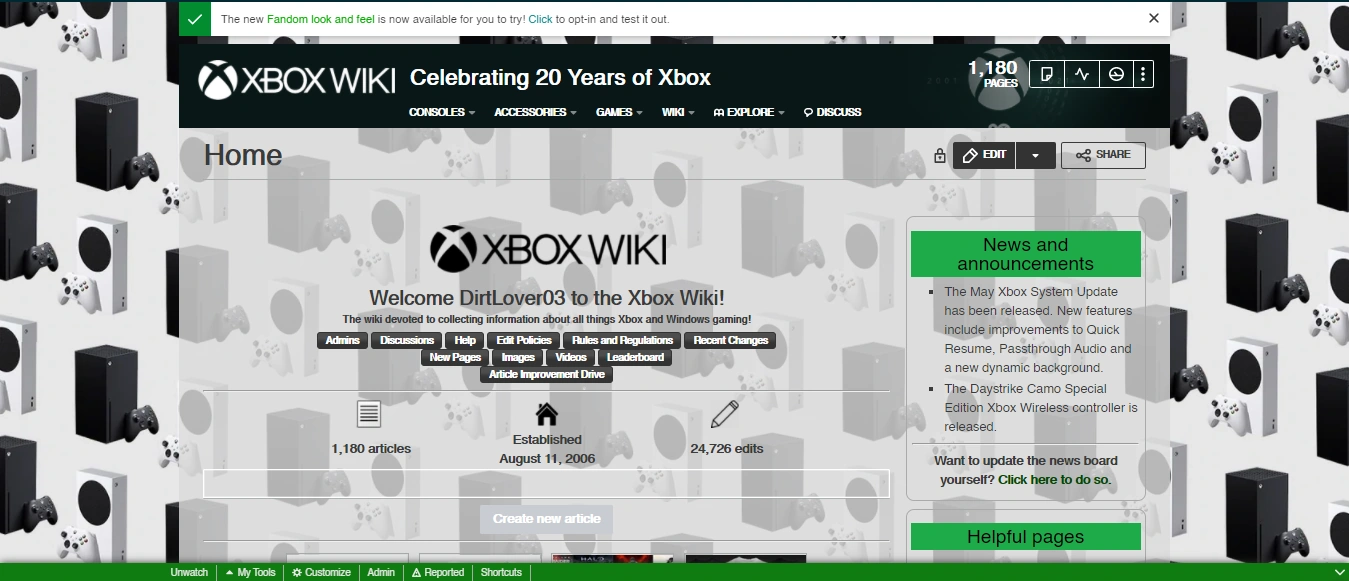Open the Edit Policies quick link
Screen dimensions: 1349x581
524,340
